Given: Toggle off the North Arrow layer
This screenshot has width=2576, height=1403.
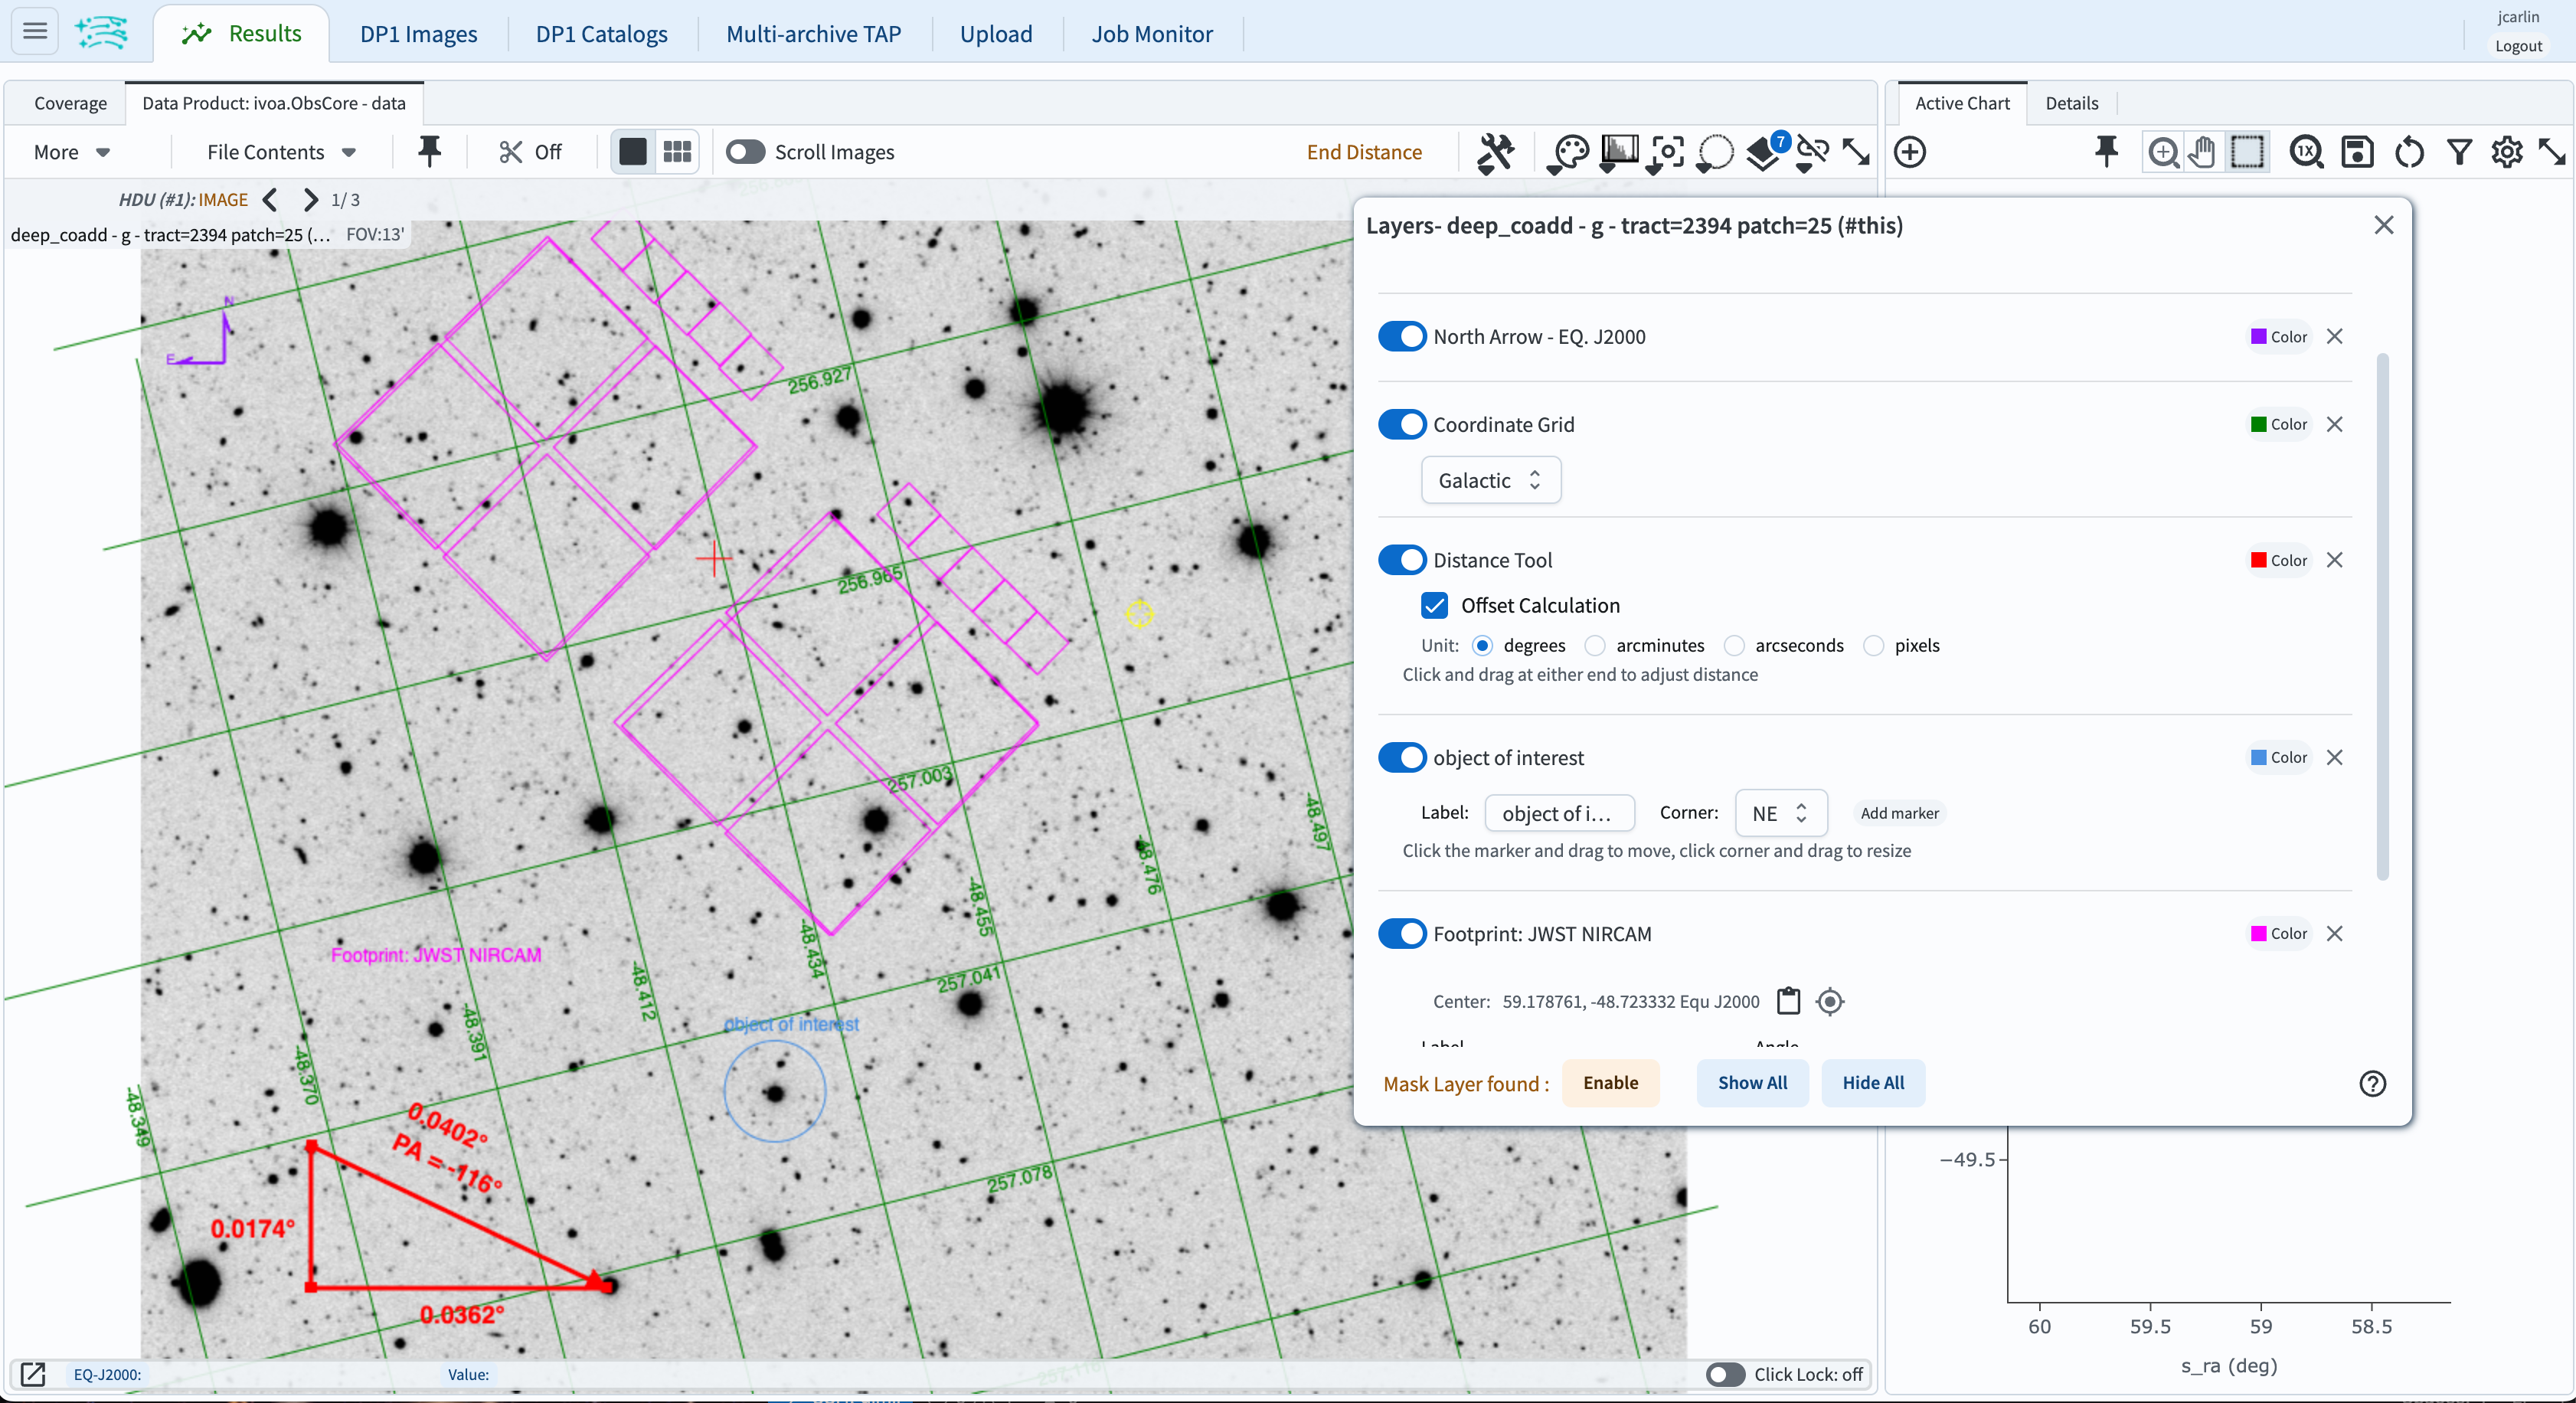Looking at the screenshot, I should coord(1402,337).
